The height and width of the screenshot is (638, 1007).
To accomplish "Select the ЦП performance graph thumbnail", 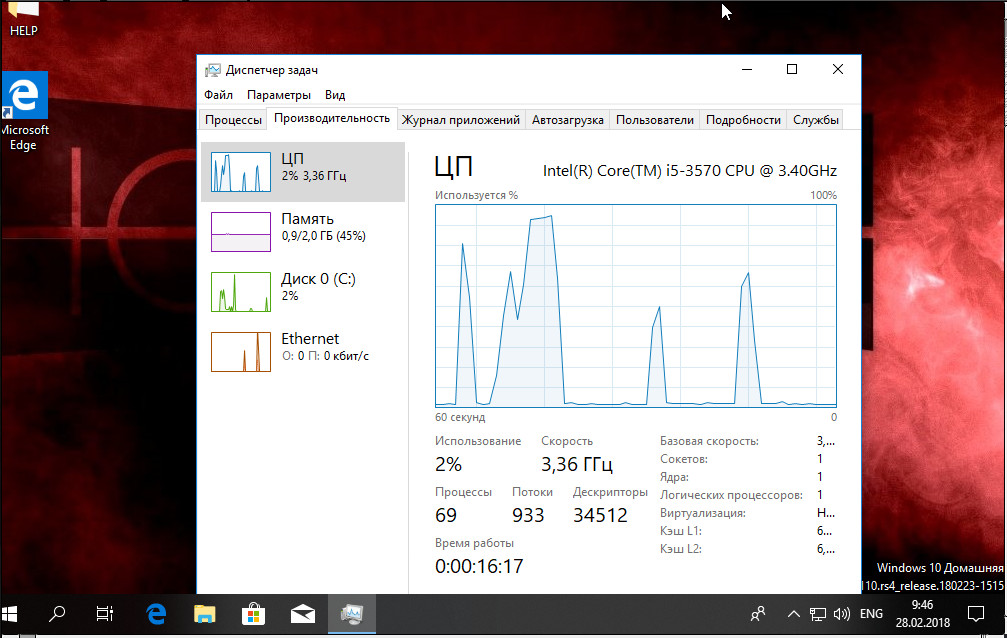I will pos(241,172).
